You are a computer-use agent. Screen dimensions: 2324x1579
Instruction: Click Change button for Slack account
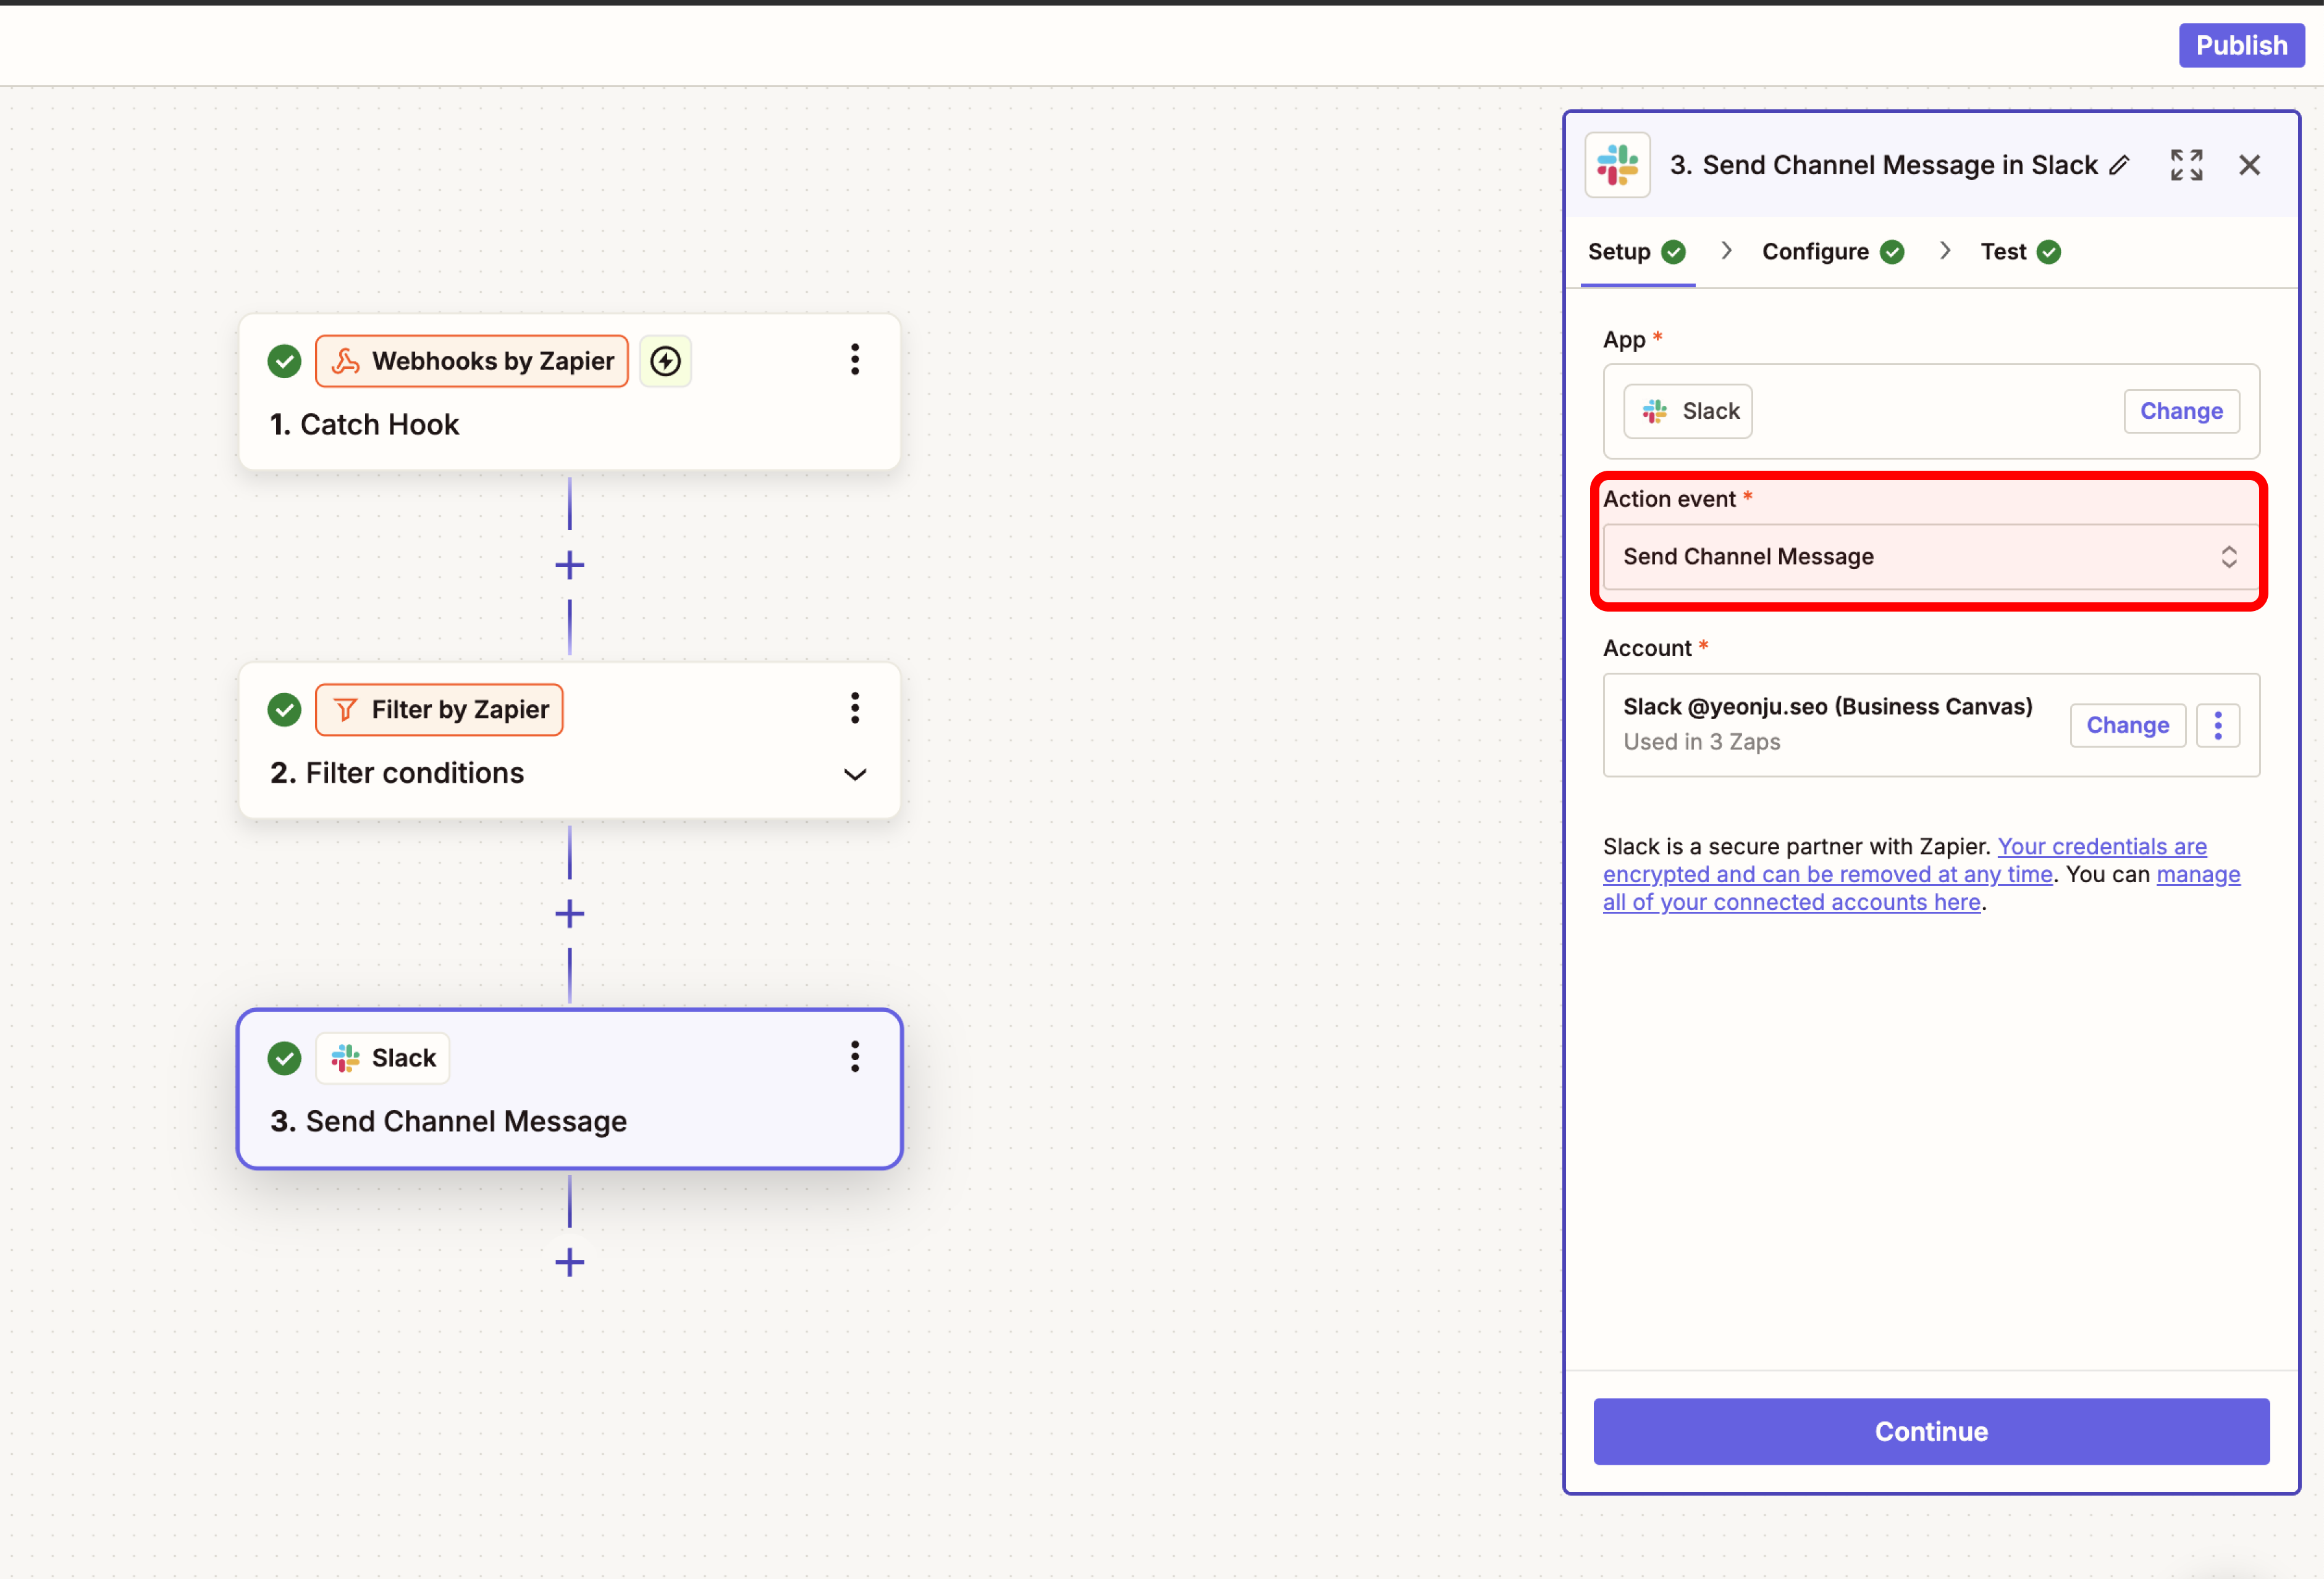2127,725
